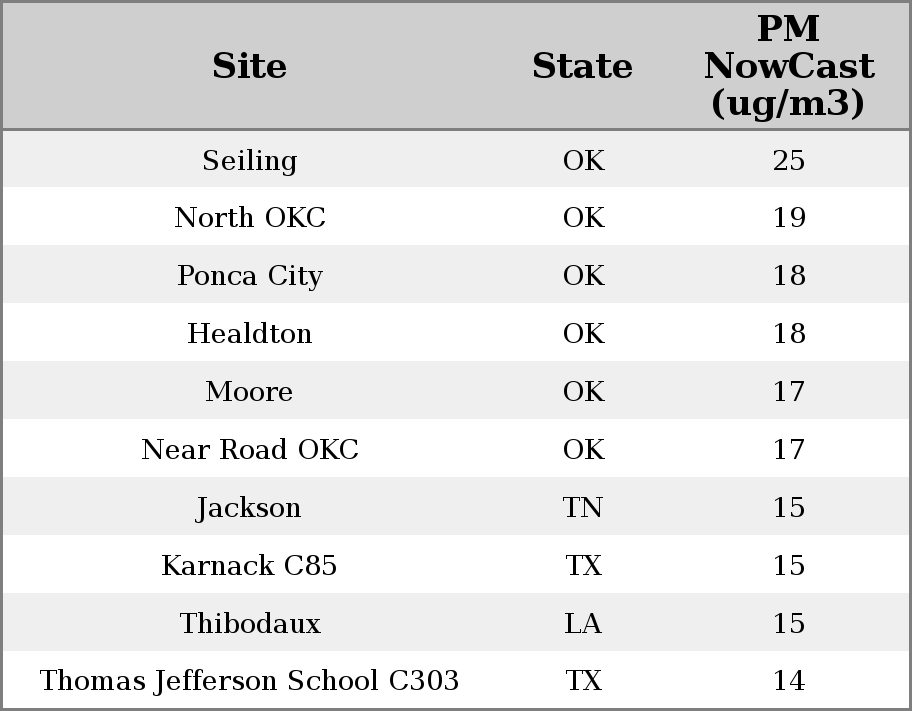Click the State column header

click(582, 66)
